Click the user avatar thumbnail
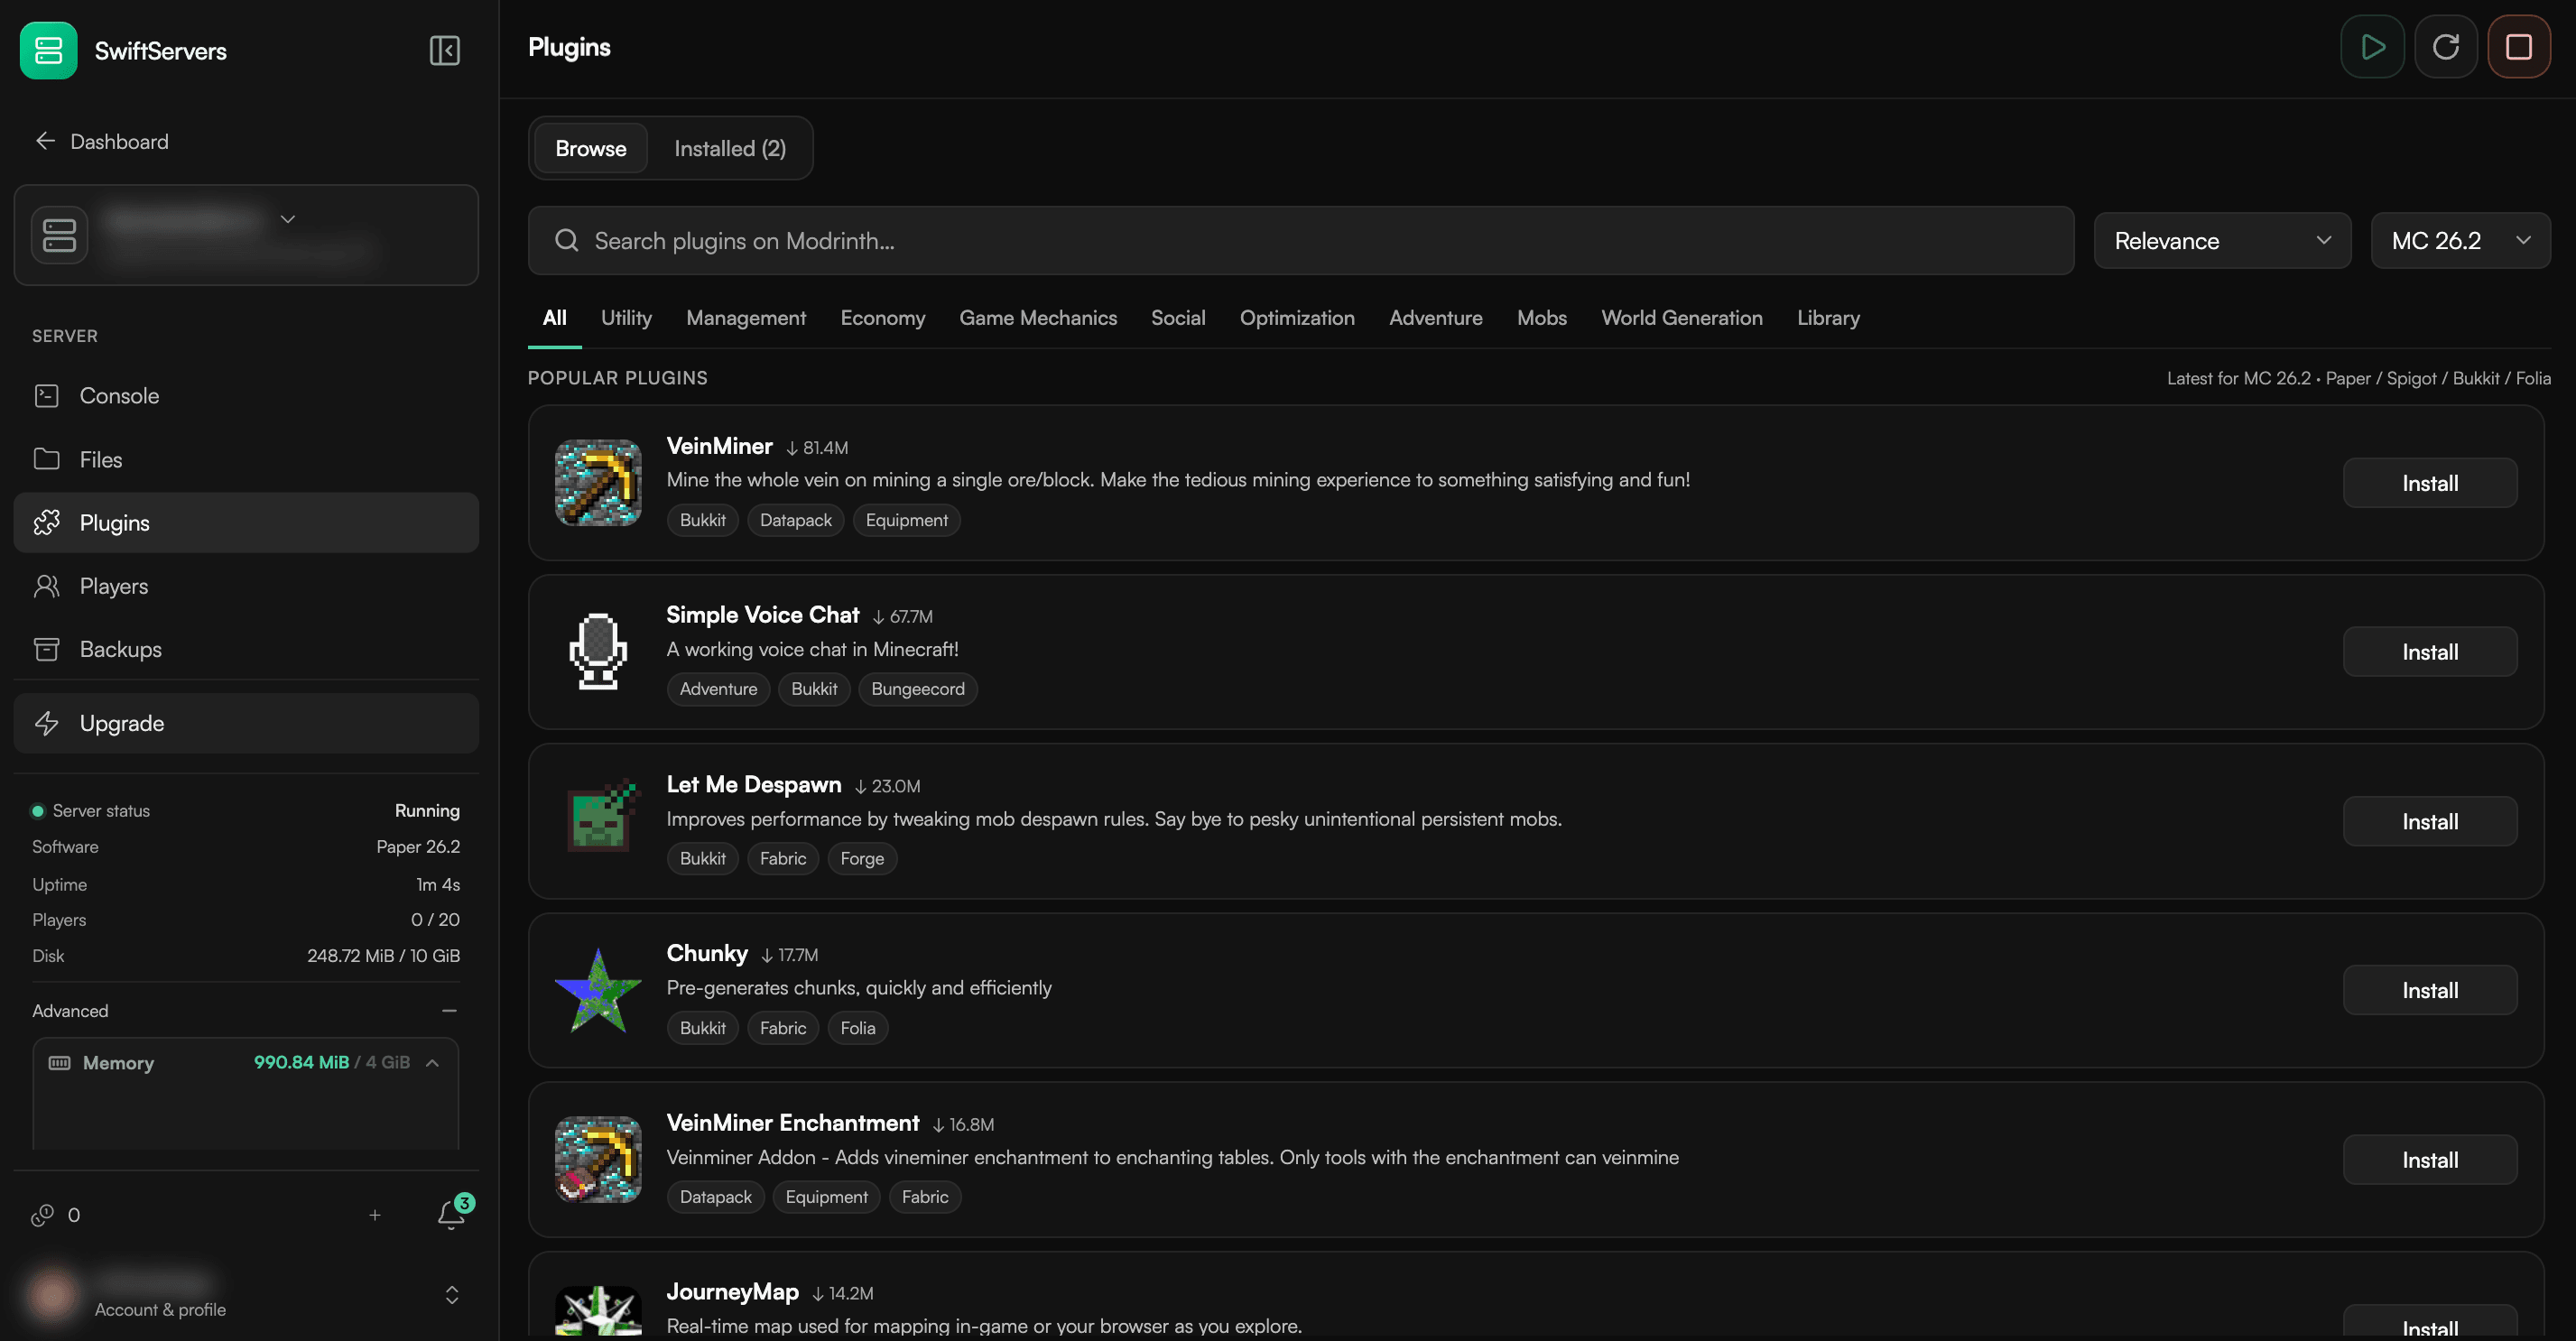The image size is (2576, 1341). 52,1294
